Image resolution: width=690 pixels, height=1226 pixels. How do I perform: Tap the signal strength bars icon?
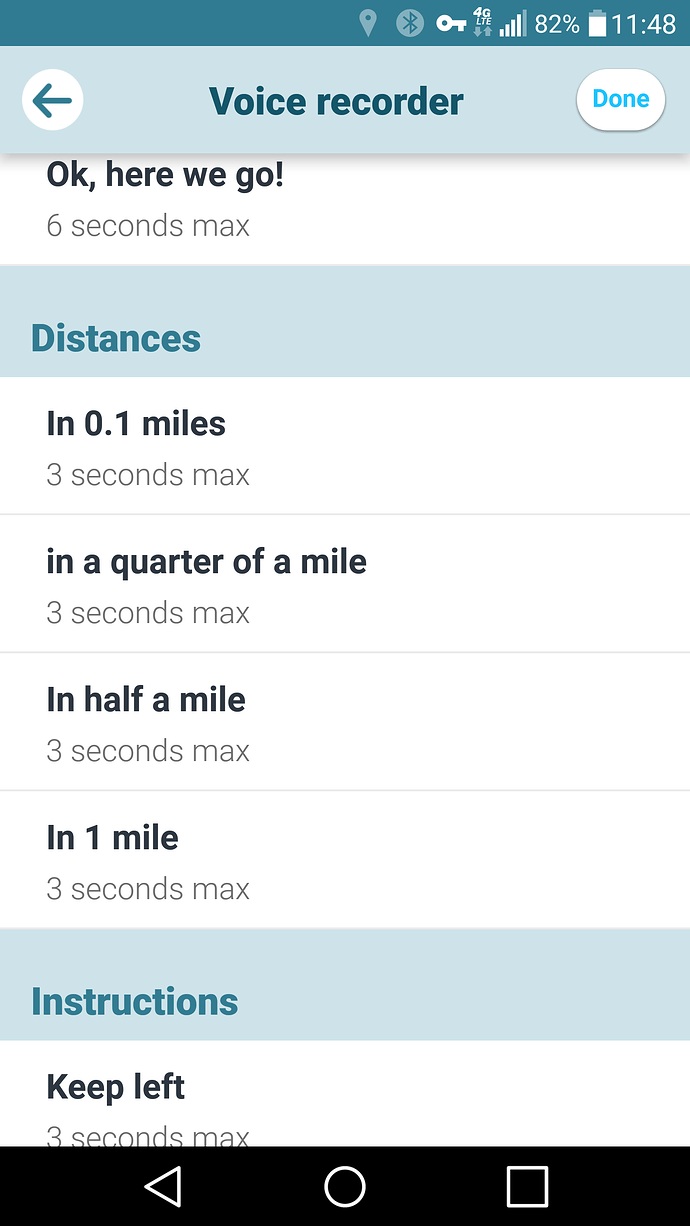click(513, 23)
